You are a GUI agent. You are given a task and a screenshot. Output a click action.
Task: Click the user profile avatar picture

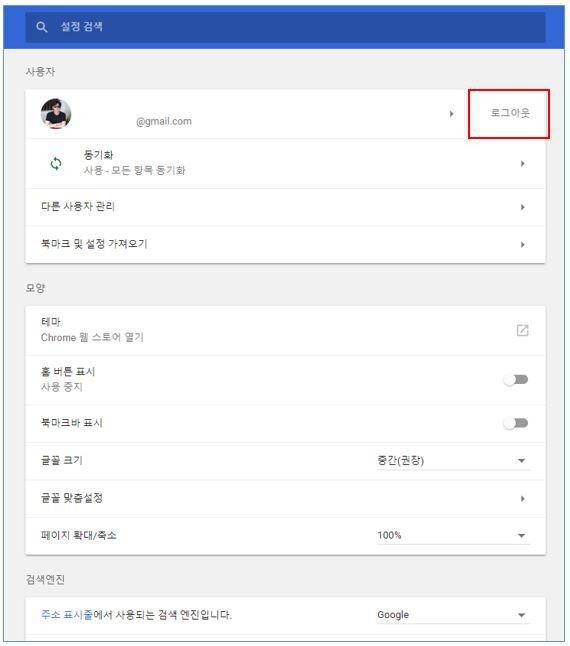[56, 114]
